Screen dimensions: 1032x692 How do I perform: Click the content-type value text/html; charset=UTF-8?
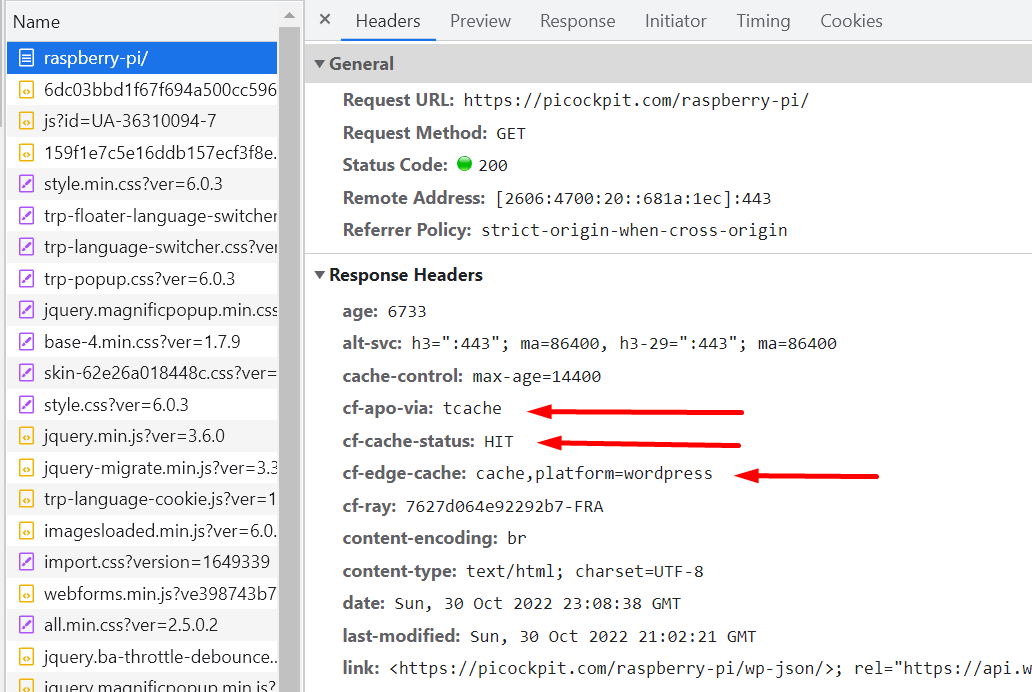585,571
